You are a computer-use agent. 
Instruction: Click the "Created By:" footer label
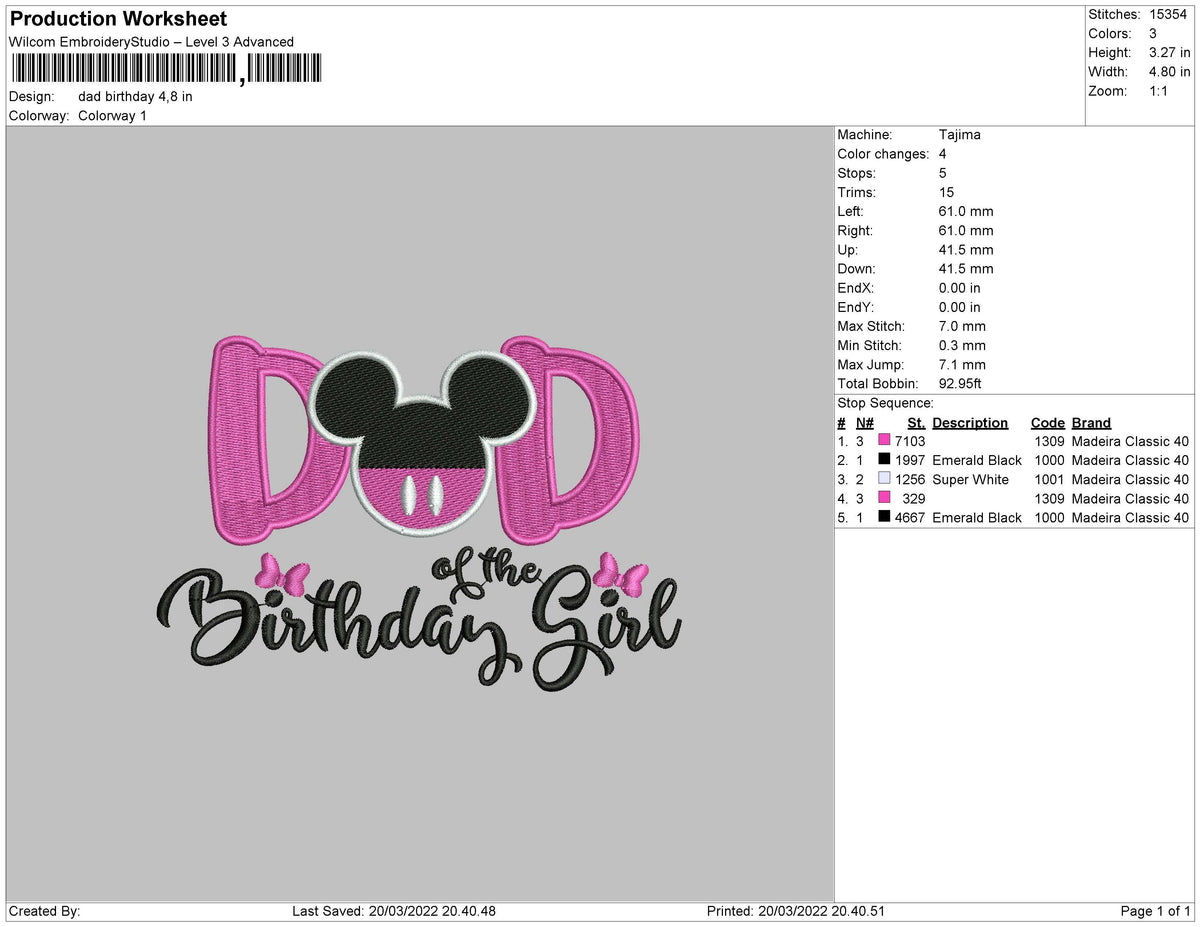click(x=44, y=911)
